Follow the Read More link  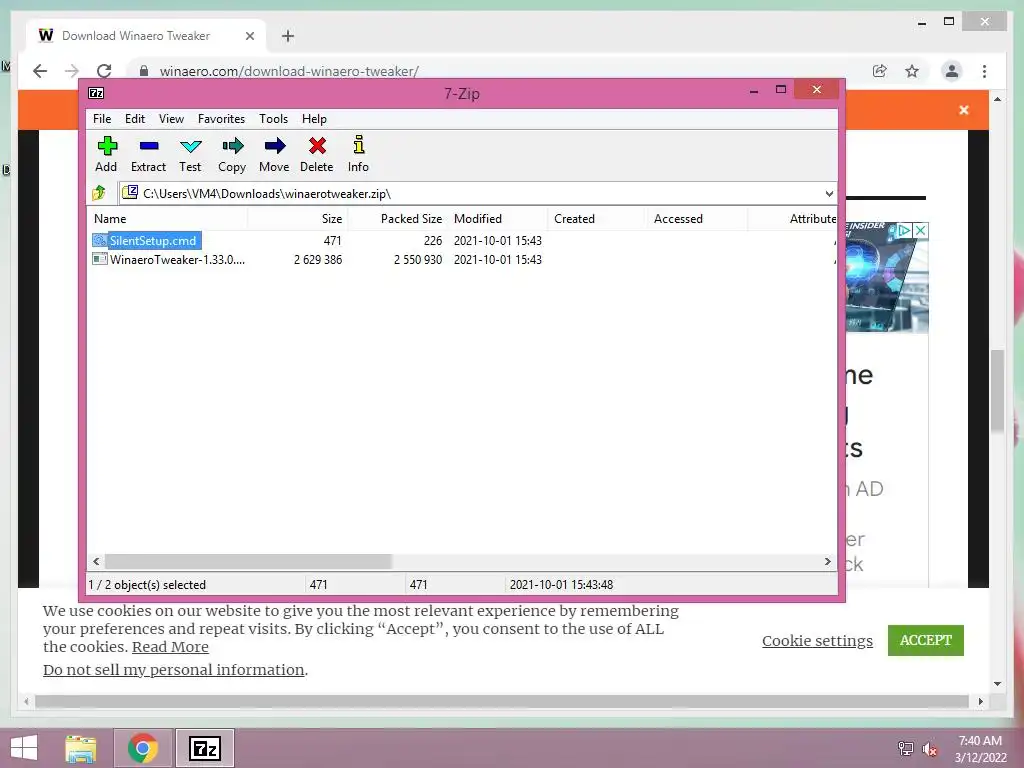[170, 647]
